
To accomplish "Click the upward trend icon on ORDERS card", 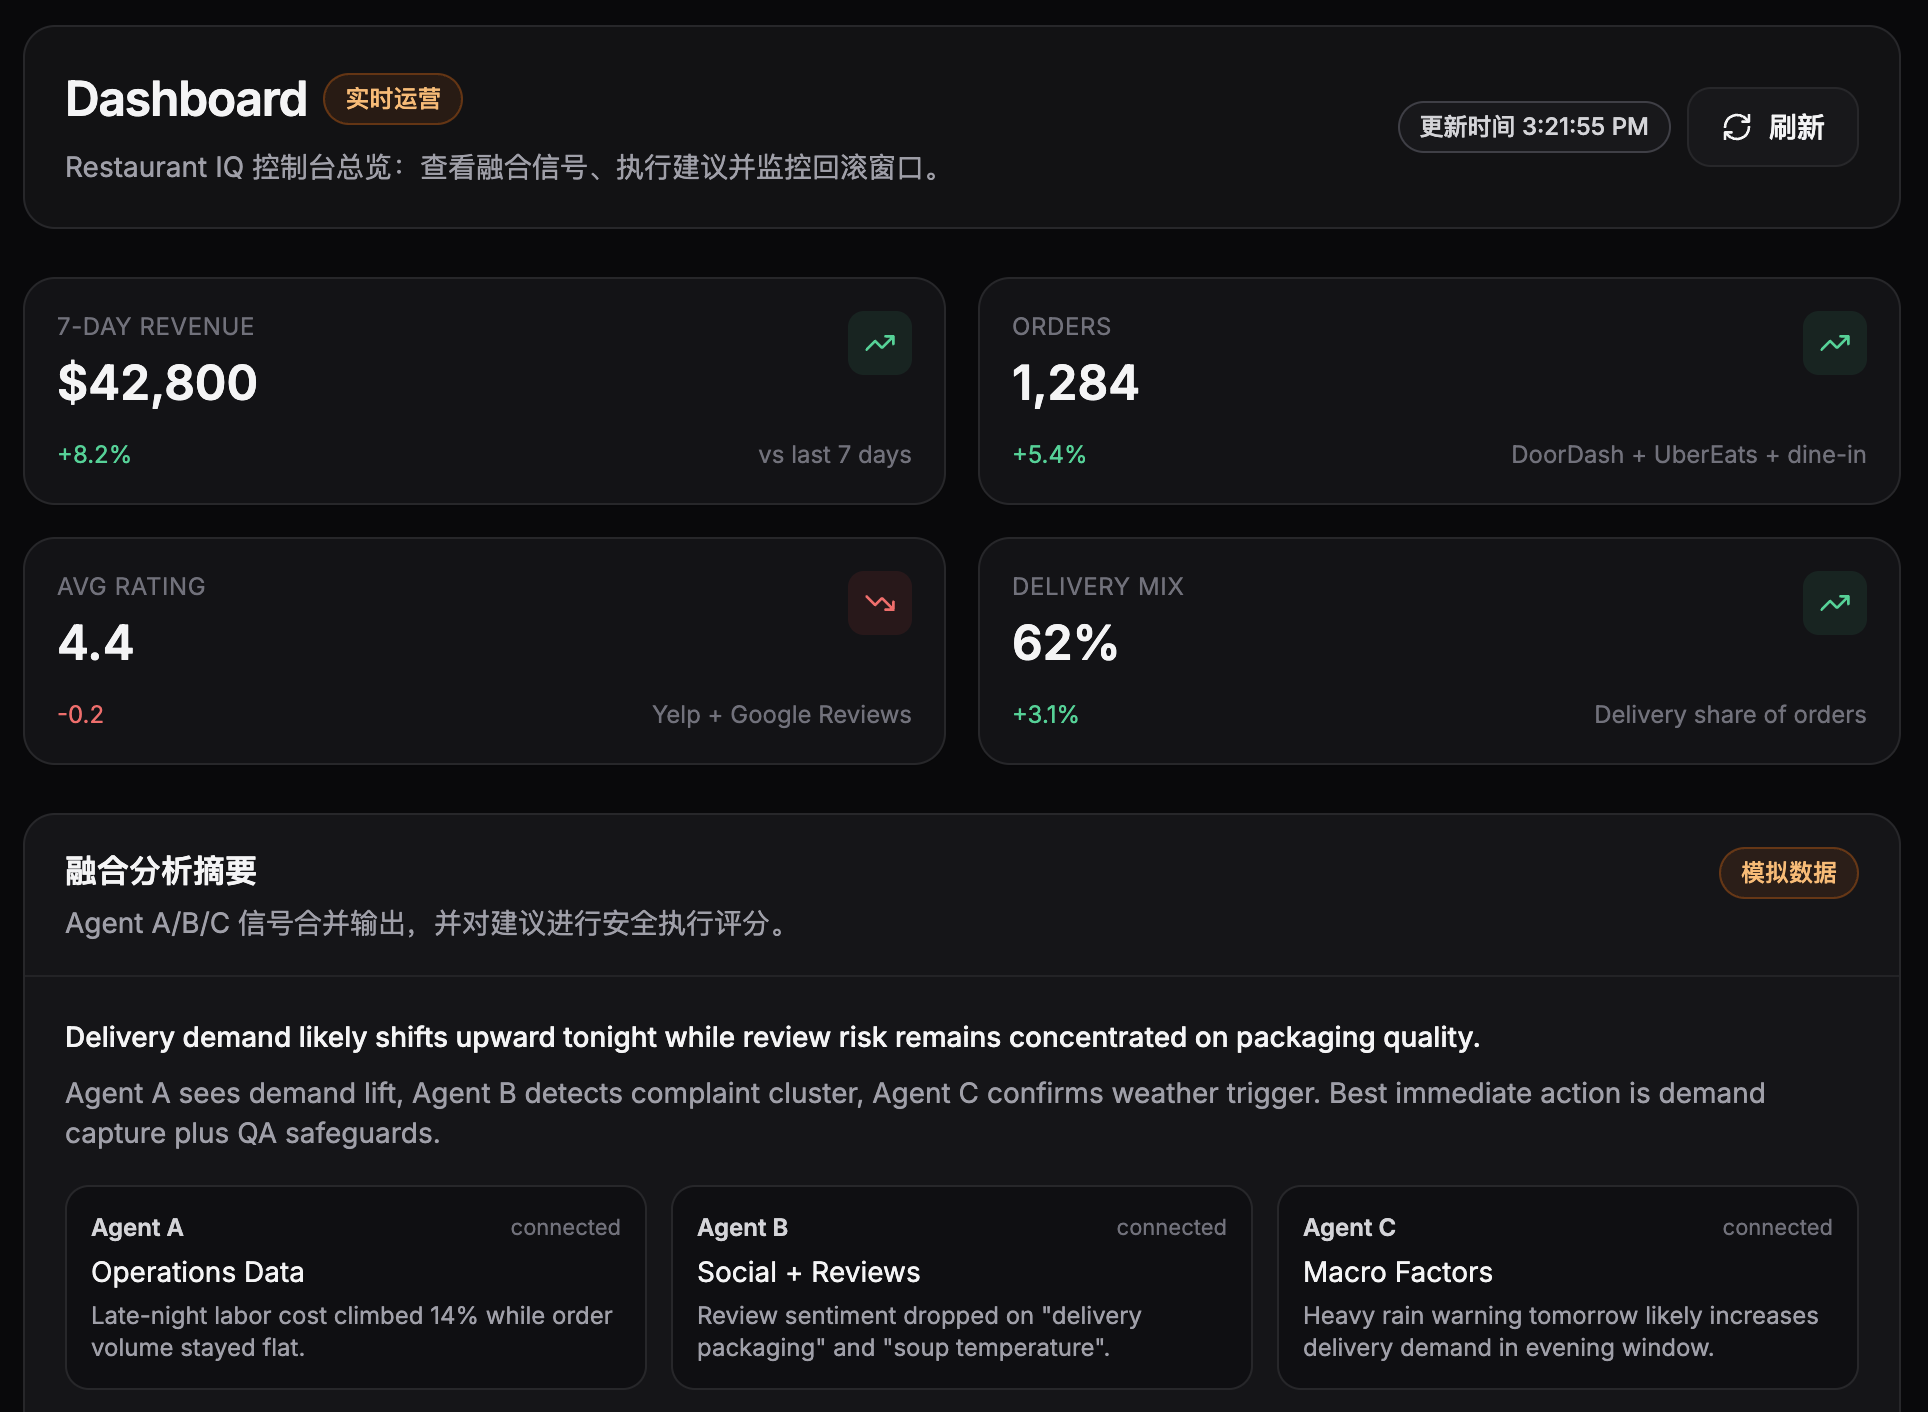I will (1833, 343).
